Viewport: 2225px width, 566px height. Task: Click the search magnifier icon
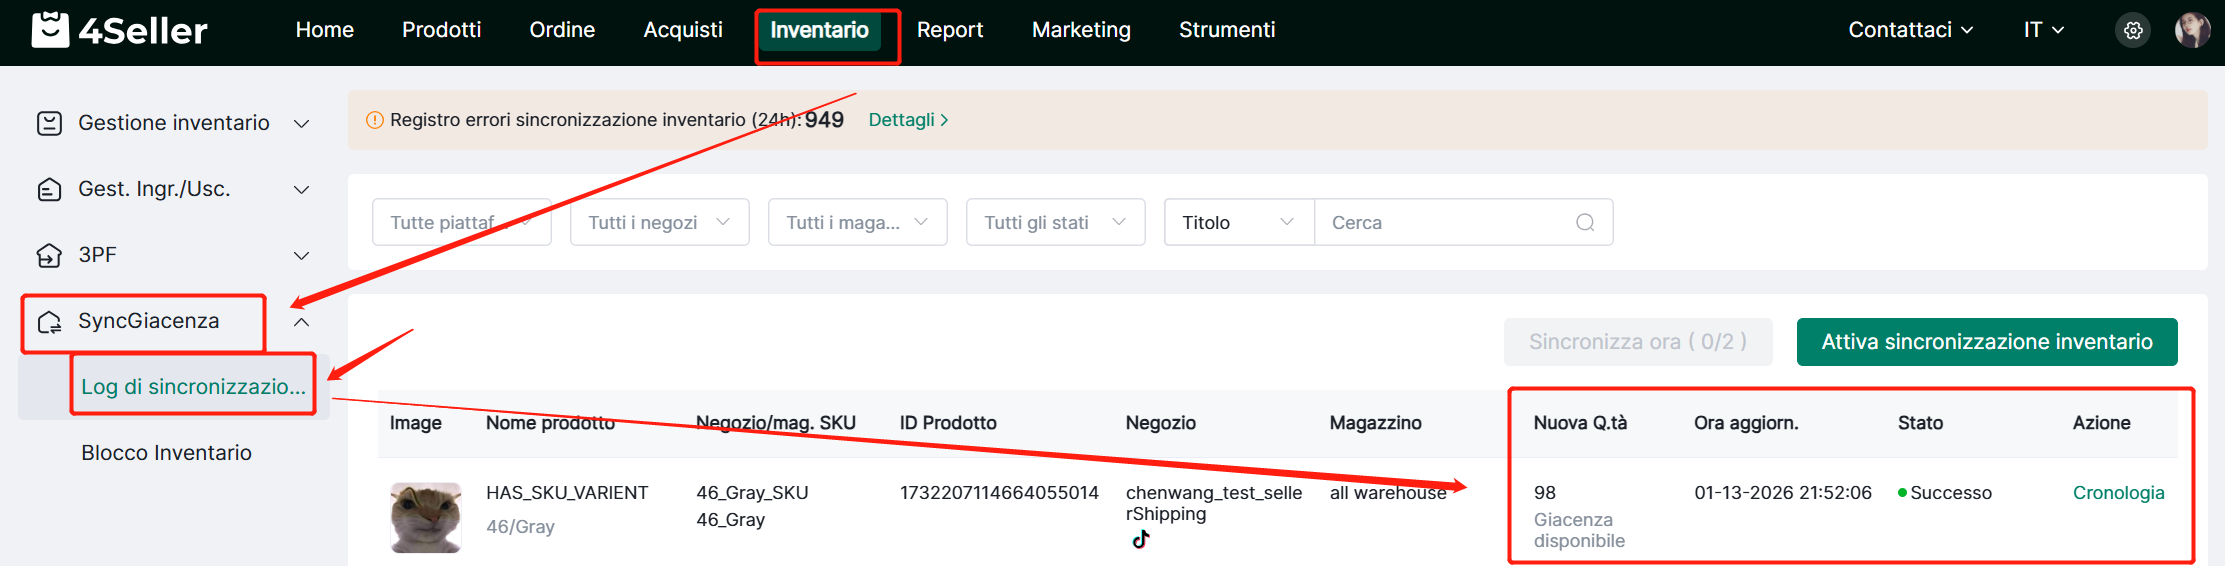coord(1585,222)
